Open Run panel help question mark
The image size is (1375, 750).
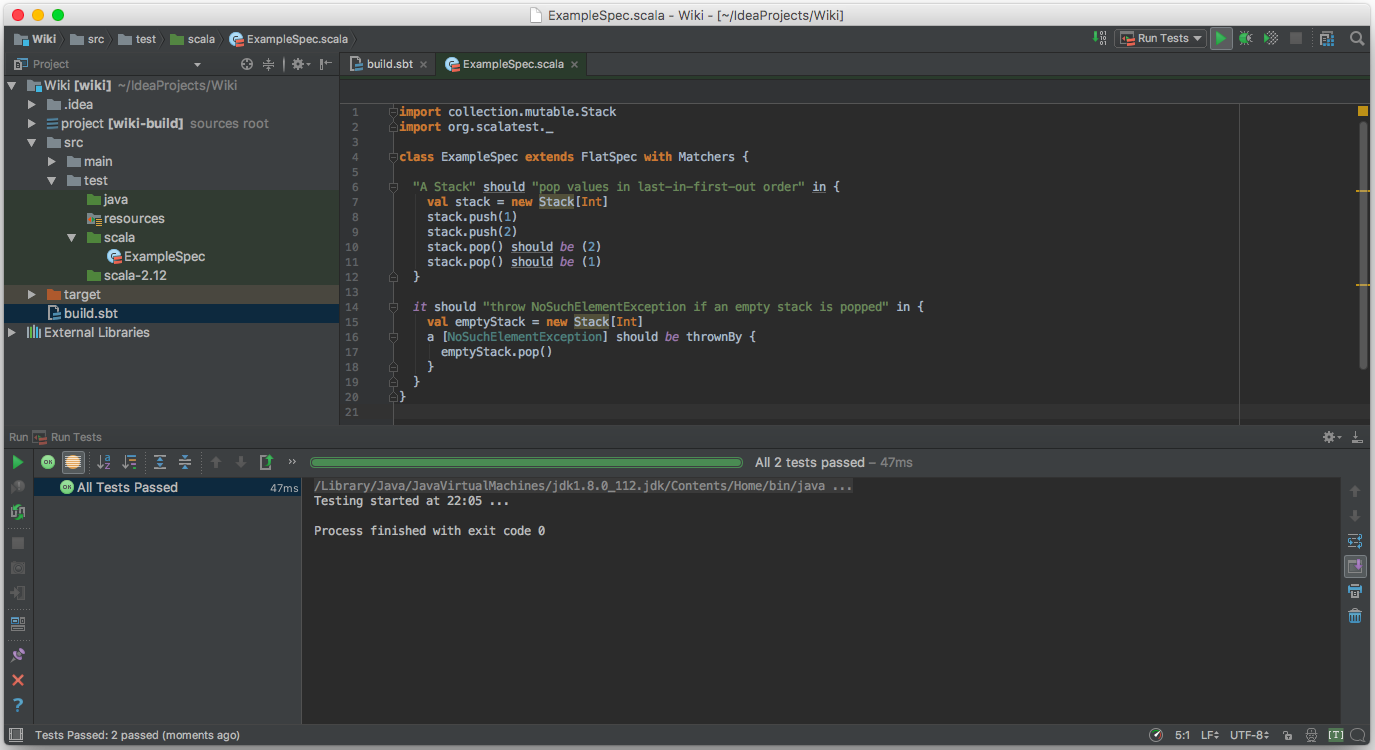17,705
